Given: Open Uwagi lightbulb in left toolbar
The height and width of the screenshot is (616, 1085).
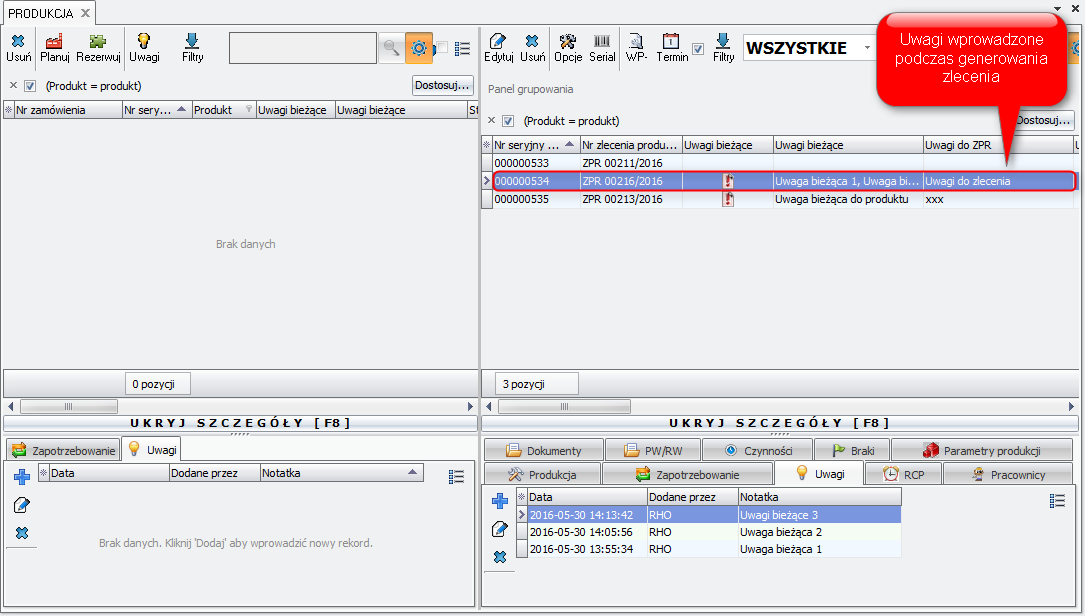Looking at the screenshot, I should click(144, 42).
